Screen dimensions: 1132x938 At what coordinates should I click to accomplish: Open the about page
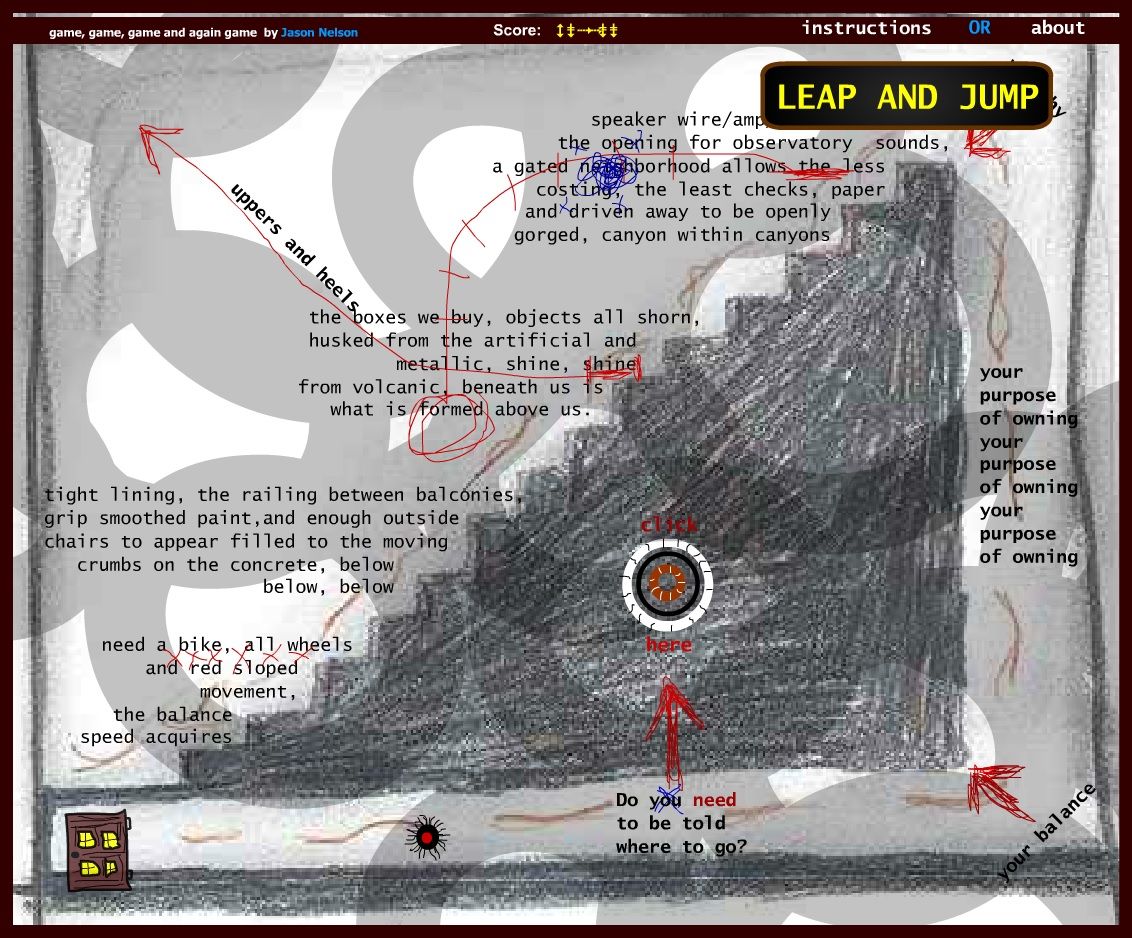pos(1057,27)
